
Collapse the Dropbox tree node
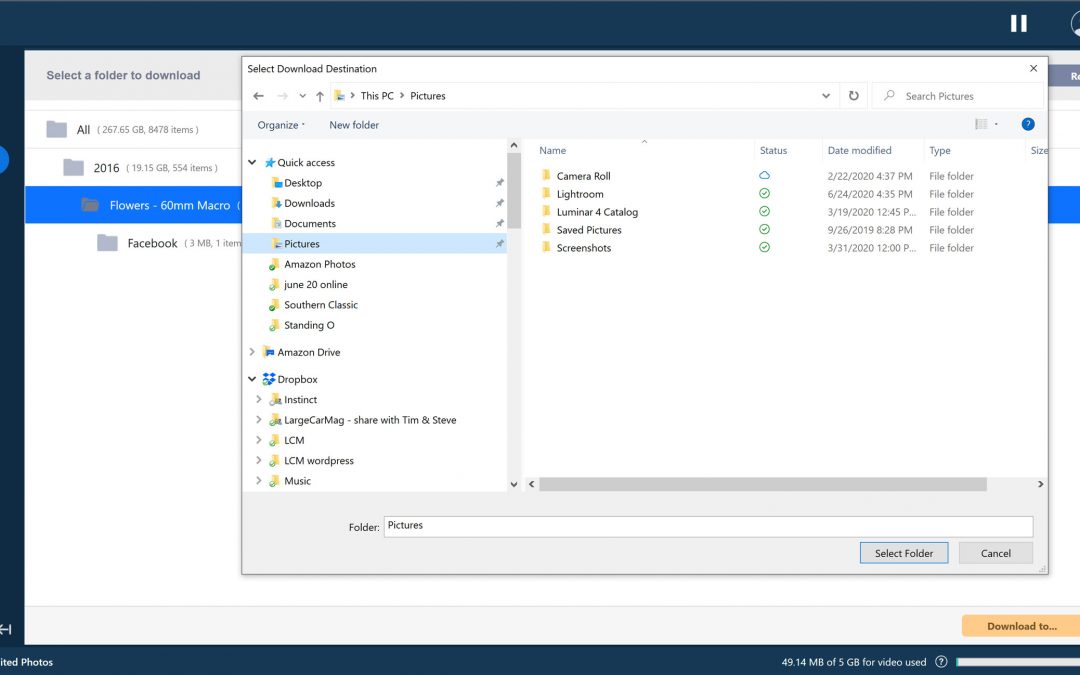252,380
